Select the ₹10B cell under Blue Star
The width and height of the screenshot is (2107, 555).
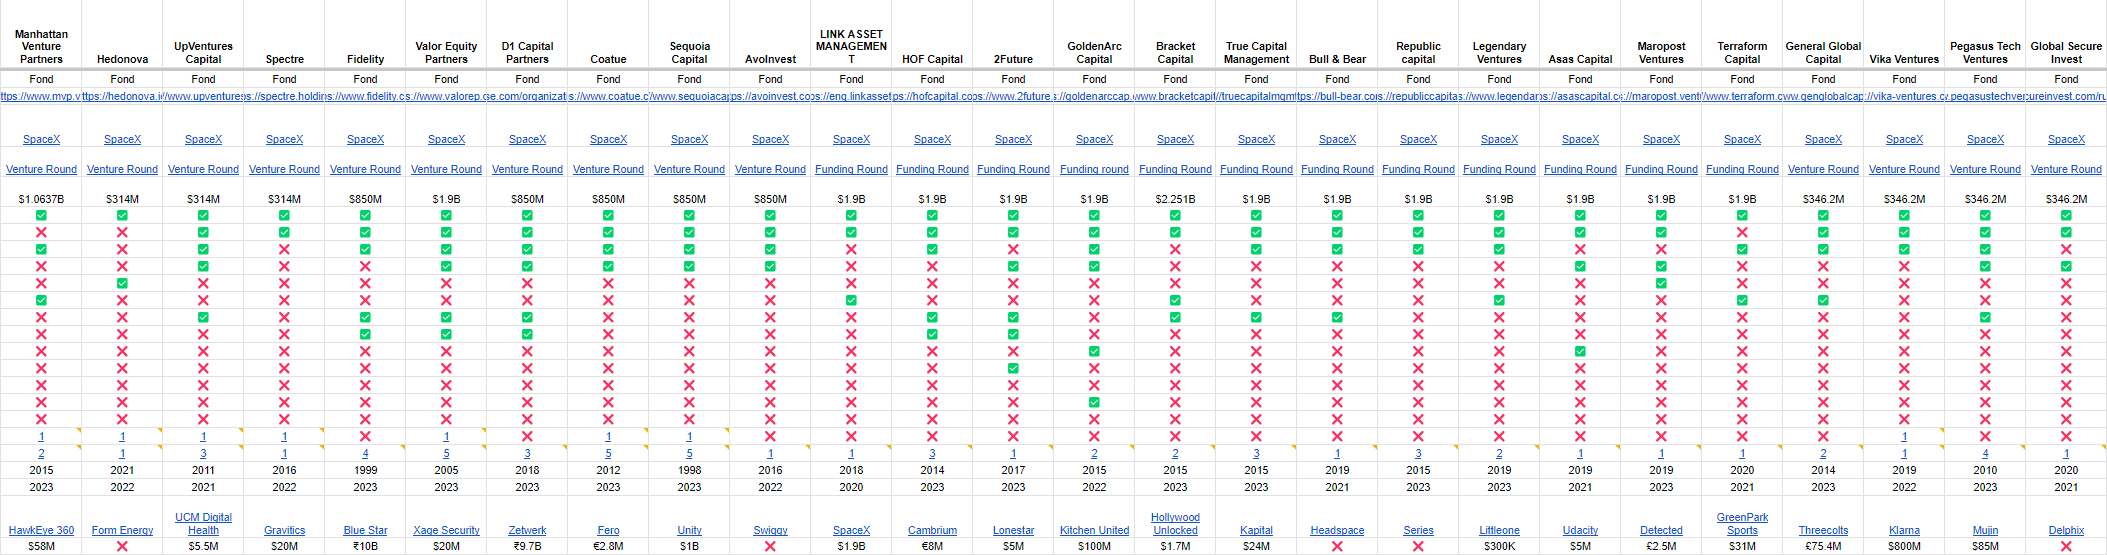pyautogui.click(x=365, y=547)
